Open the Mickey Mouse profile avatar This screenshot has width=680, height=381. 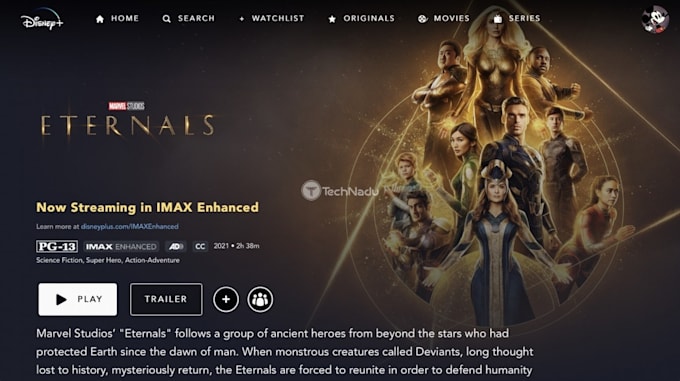click(x=655, y=20)
